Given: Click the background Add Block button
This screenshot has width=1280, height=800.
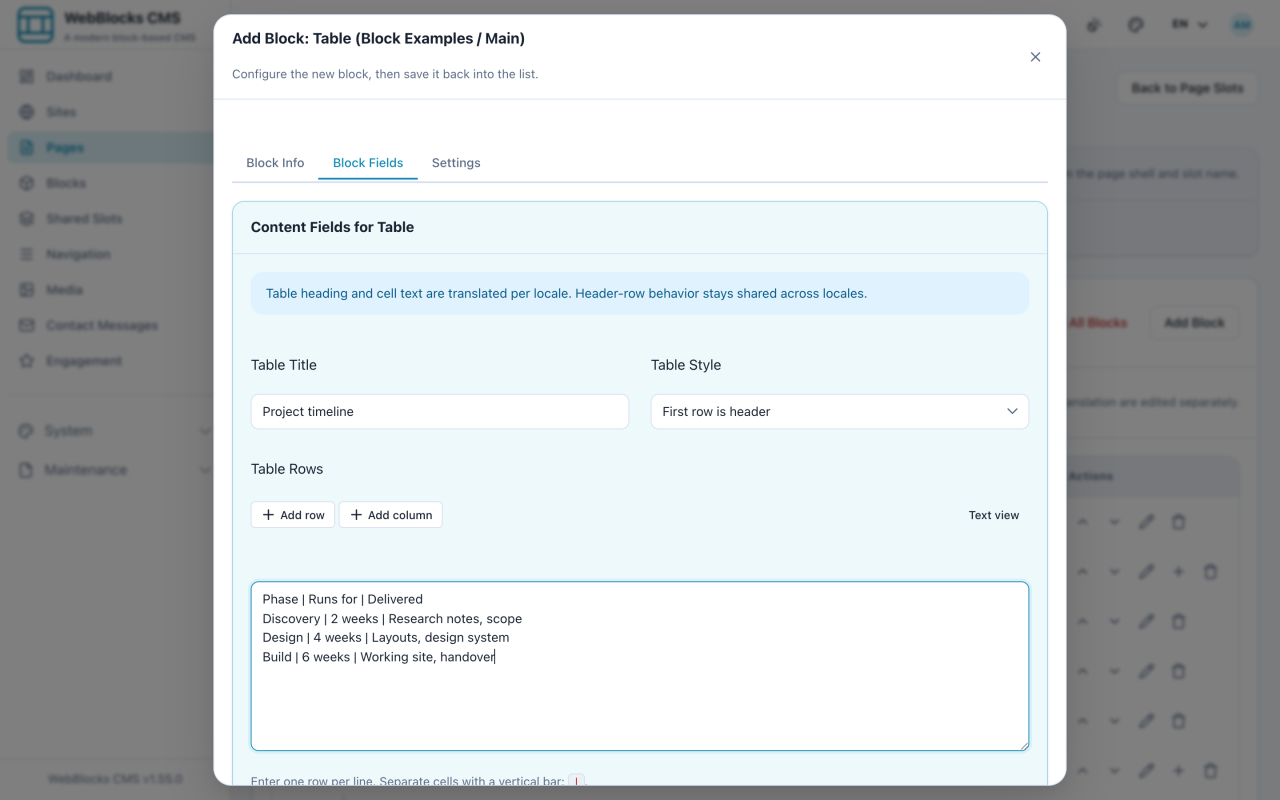Looking at the screenshot, I should coord(1194,323).
